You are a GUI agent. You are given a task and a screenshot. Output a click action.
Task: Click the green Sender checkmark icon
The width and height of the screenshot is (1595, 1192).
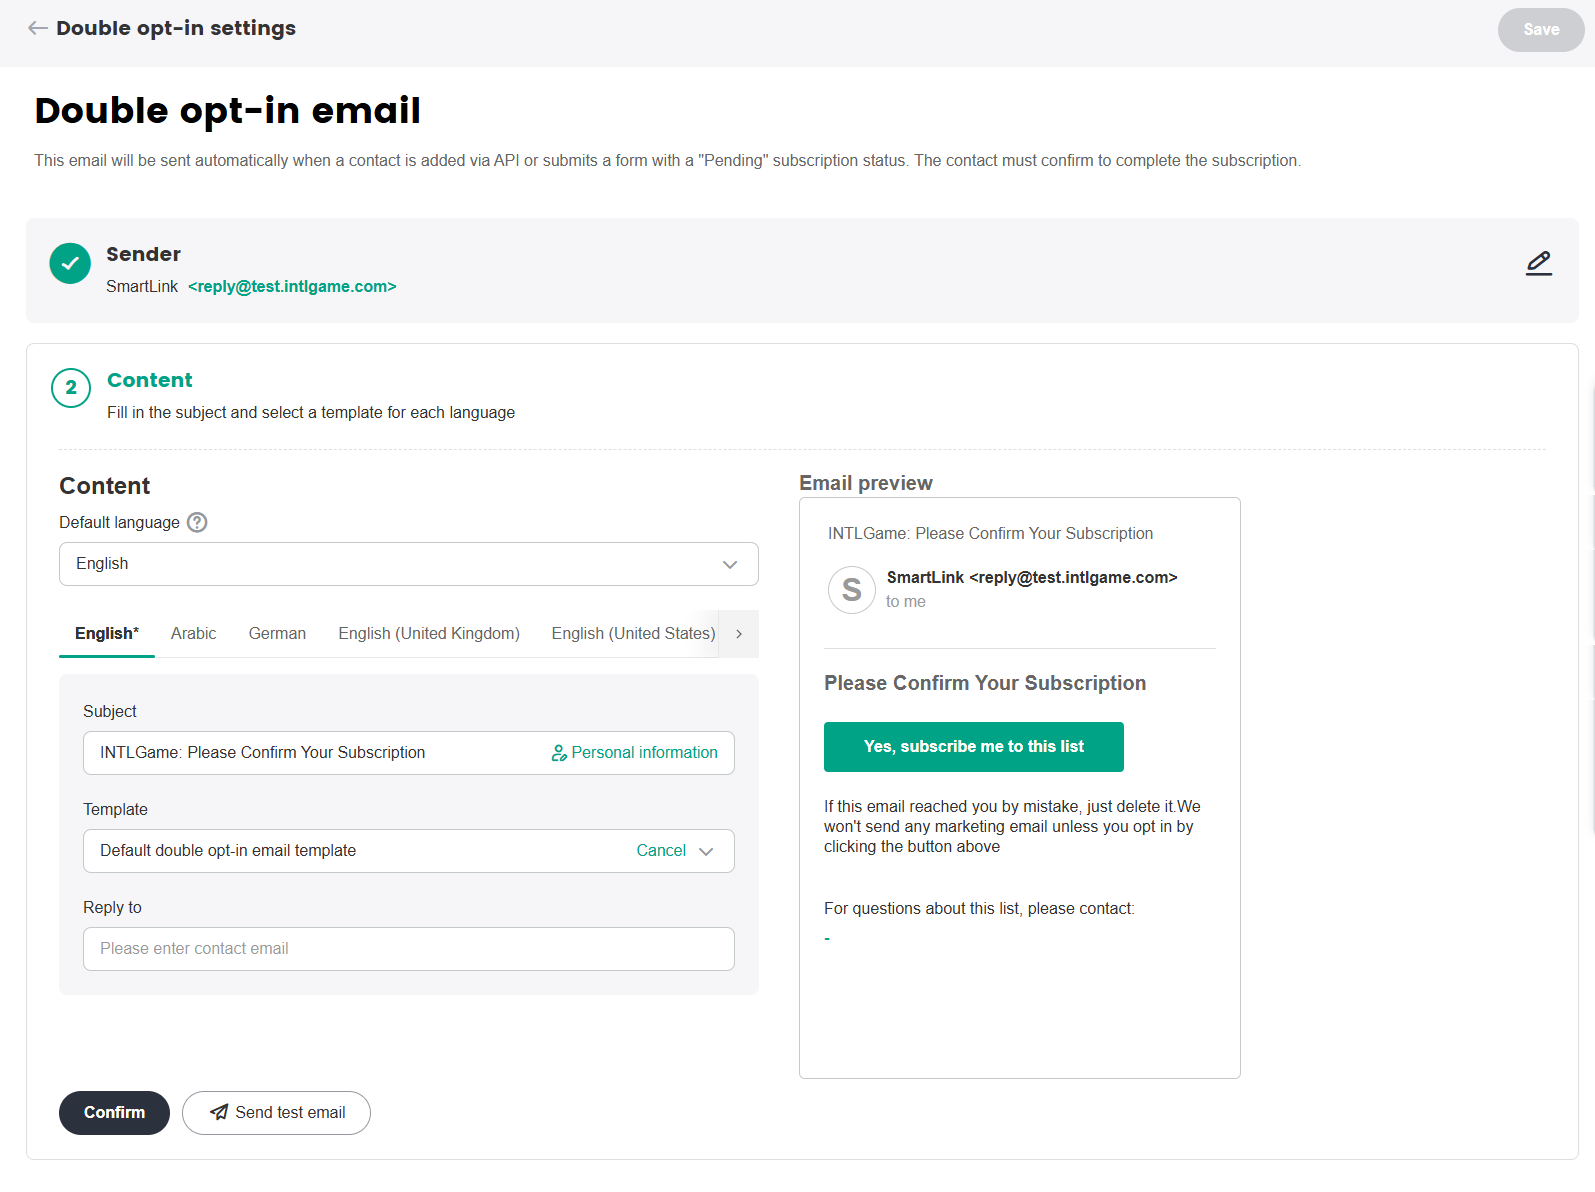(70, 264)
